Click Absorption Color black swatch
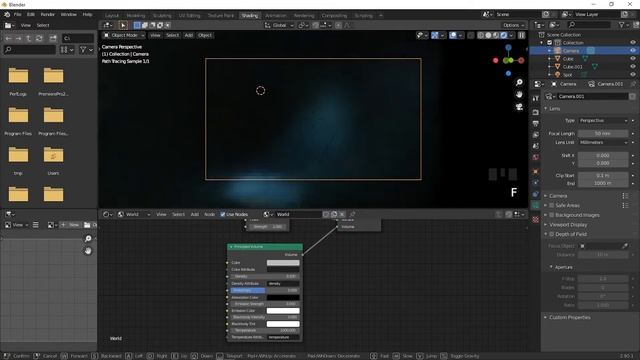 [283, 298]
